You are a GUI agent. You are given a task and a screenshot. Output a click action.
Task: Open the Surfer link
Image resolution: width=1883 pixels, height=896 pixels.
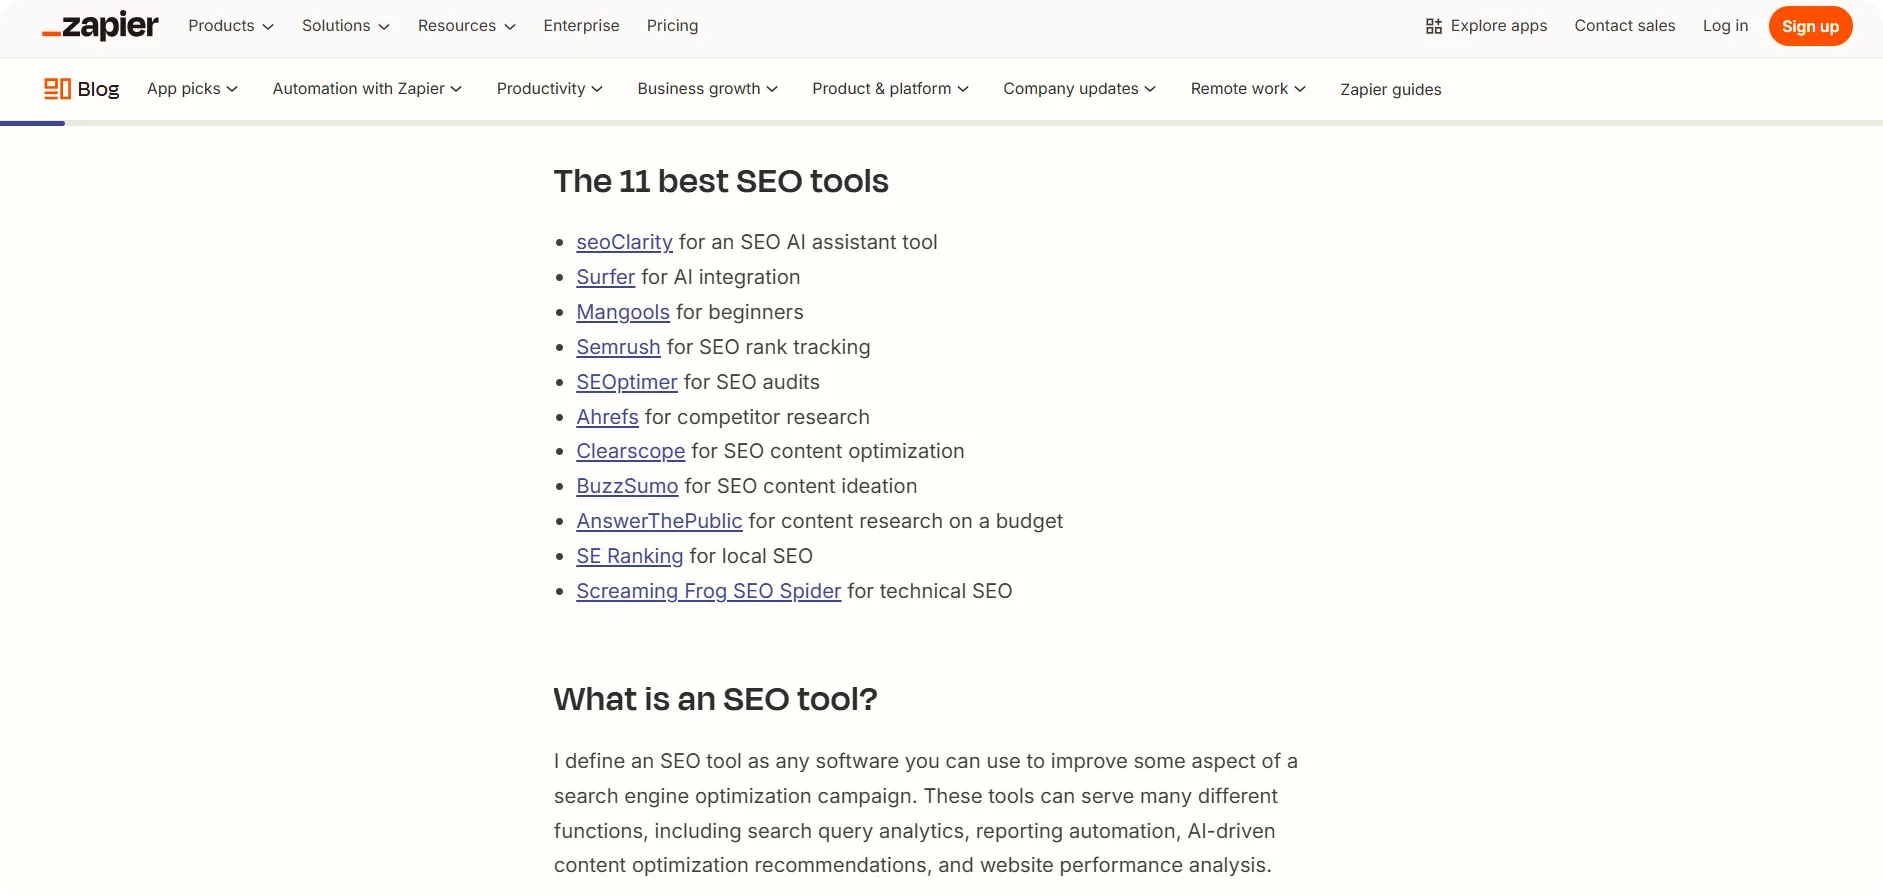click(x=605, y=277)
